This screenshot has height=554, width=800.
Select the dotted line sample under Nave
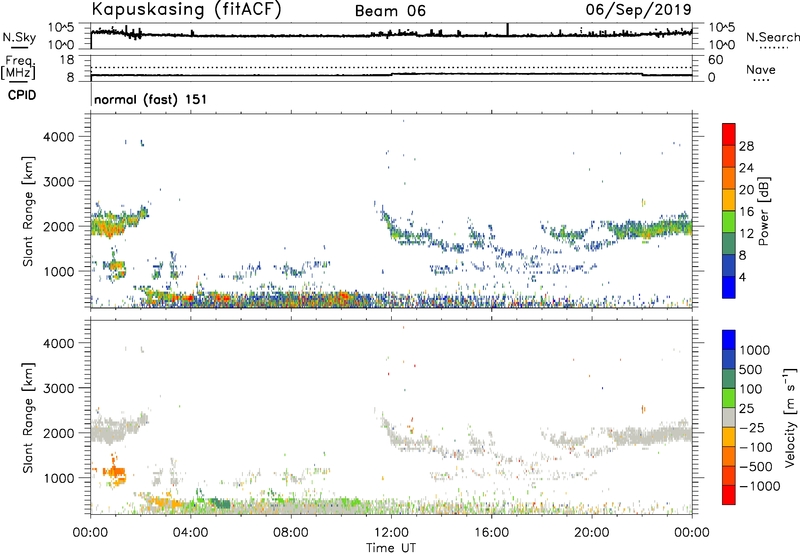pos(761,81)
